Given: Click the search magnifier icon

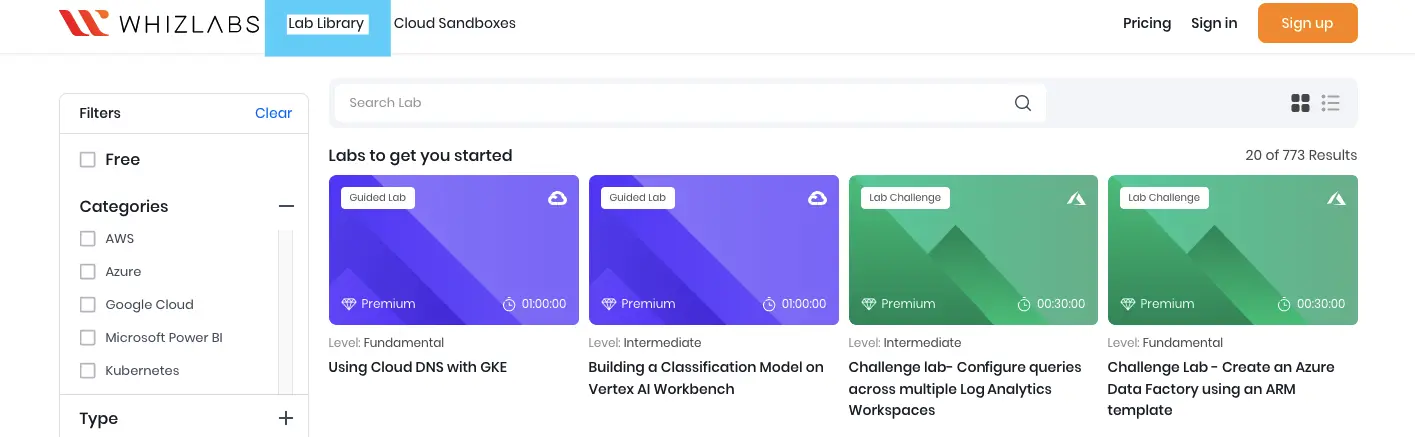Looking at the screenshot, I should (1022, 103).
